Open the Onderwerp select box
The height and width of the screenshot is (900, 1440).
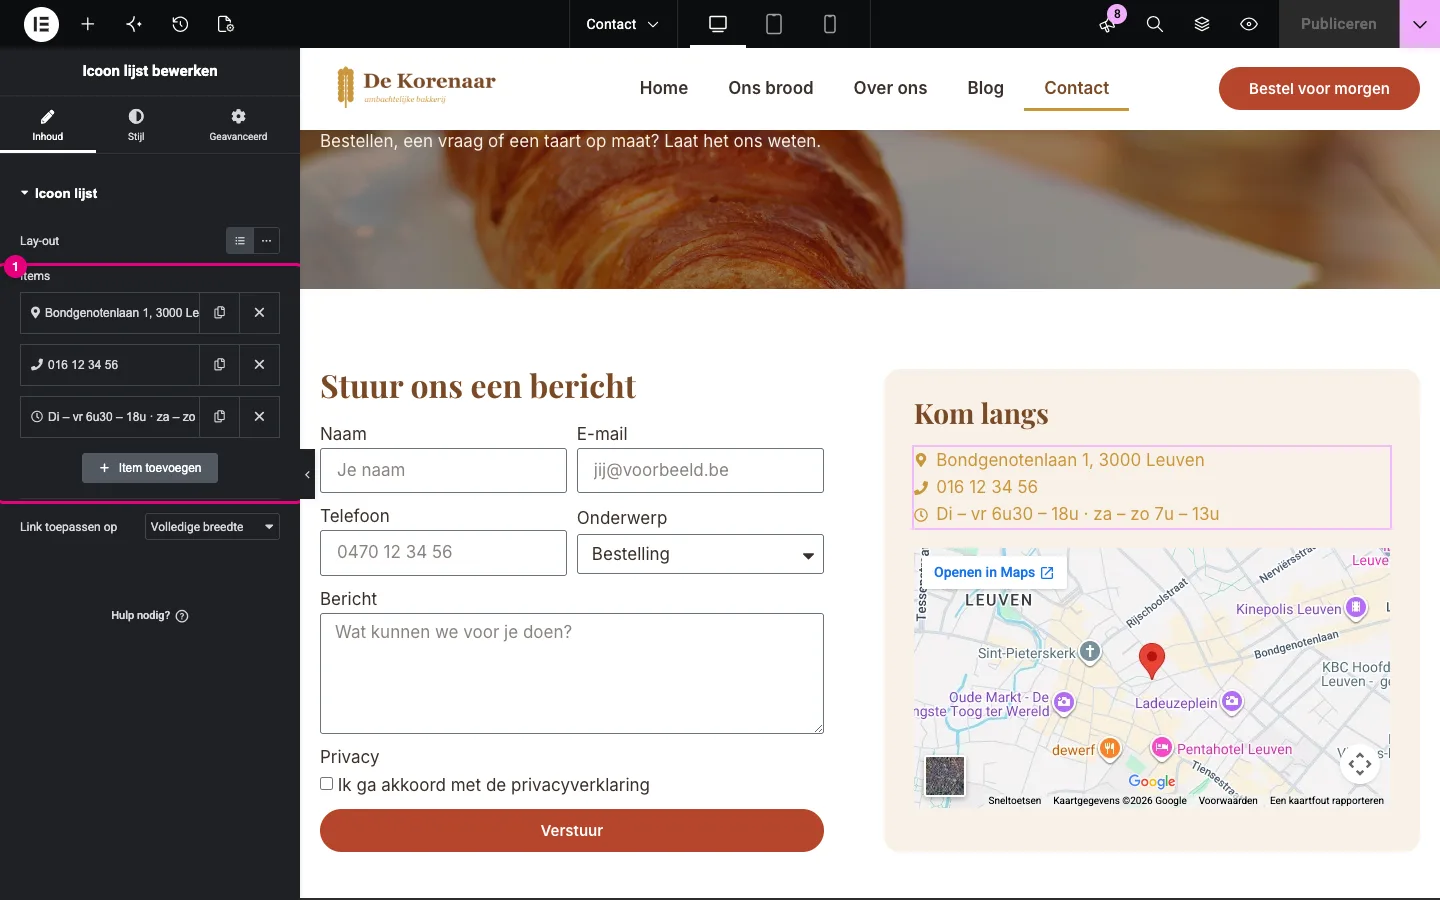[x=700, y=554]
